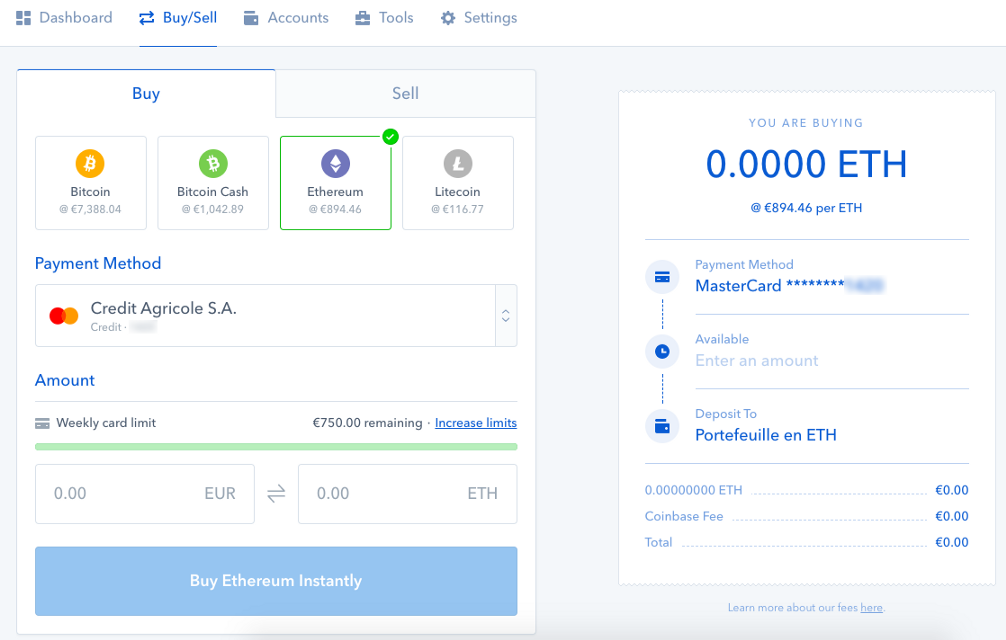Click the fees 'here' link
Image resolution: width=1006 pixels, height=640 pixels.
coord(871,608)
